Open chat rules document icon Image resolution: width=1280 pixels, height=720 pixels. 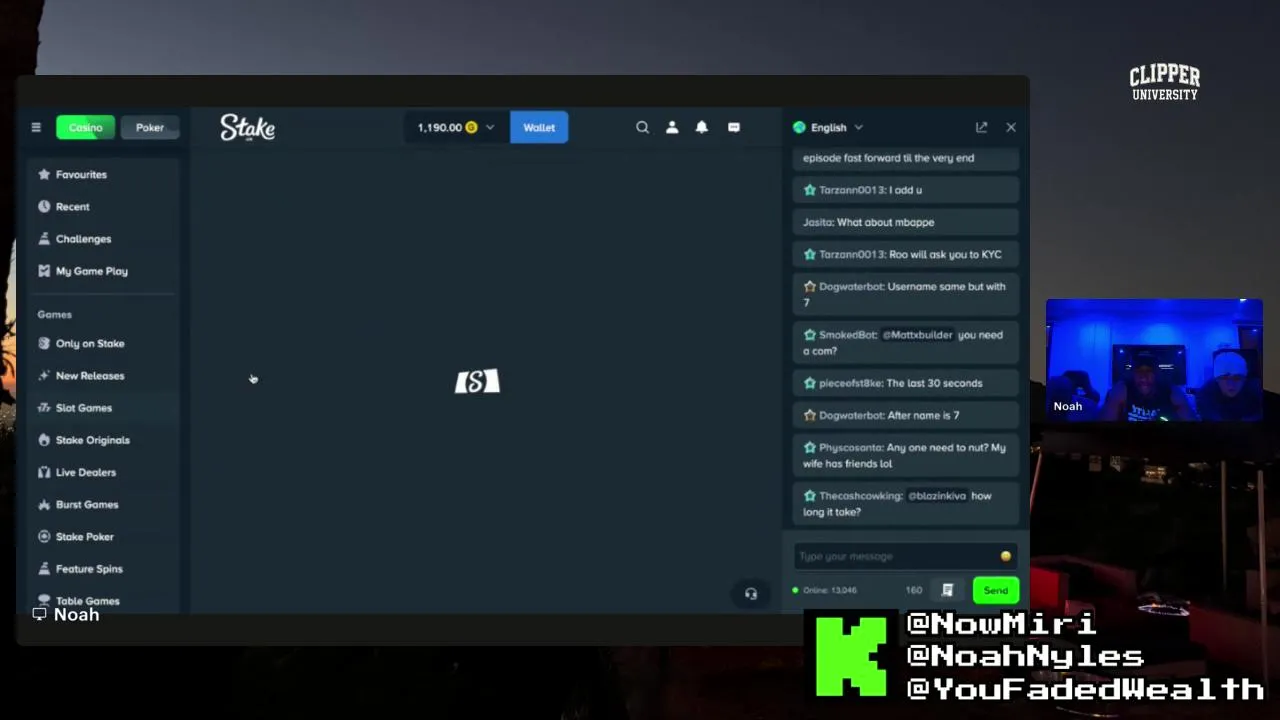947,590
